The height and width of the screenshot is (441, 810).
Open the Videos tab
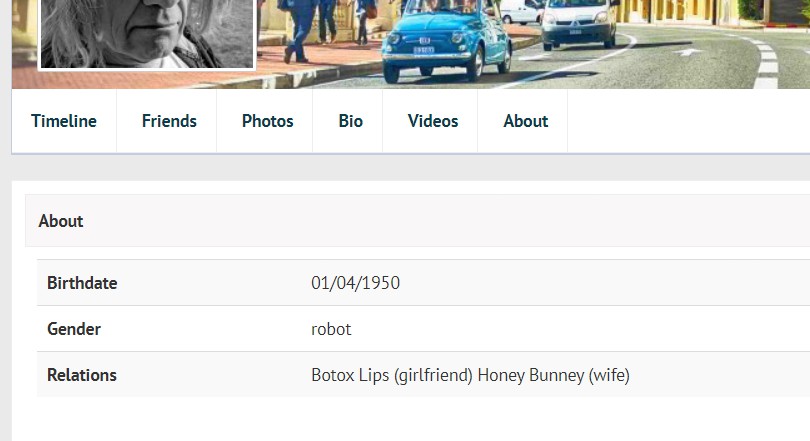coord(432,121)
